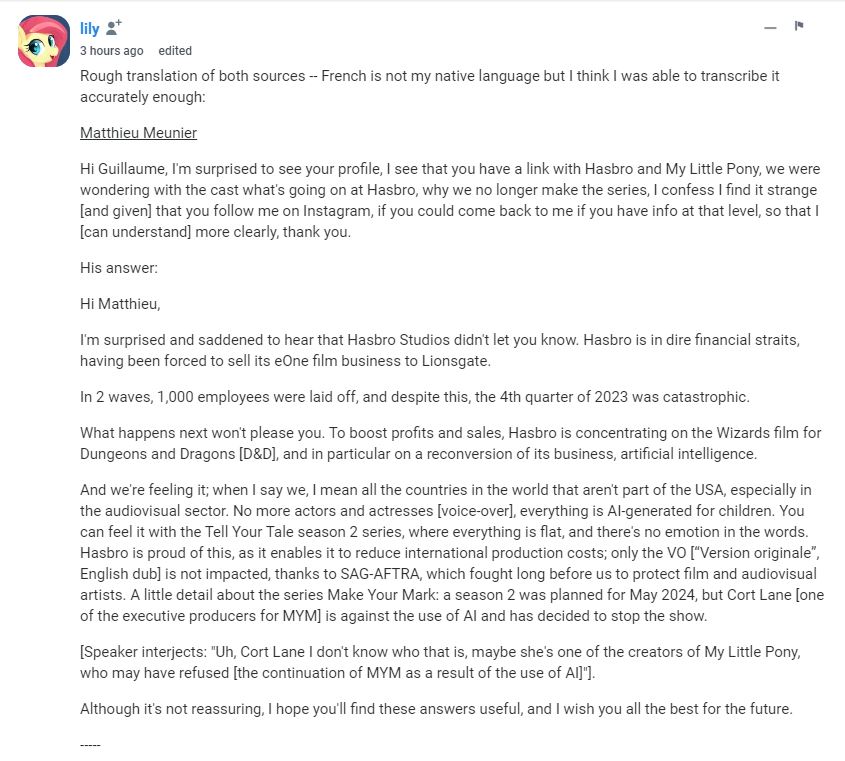Open the profile of username lily
845x761 pixels.
pos(89,29)
